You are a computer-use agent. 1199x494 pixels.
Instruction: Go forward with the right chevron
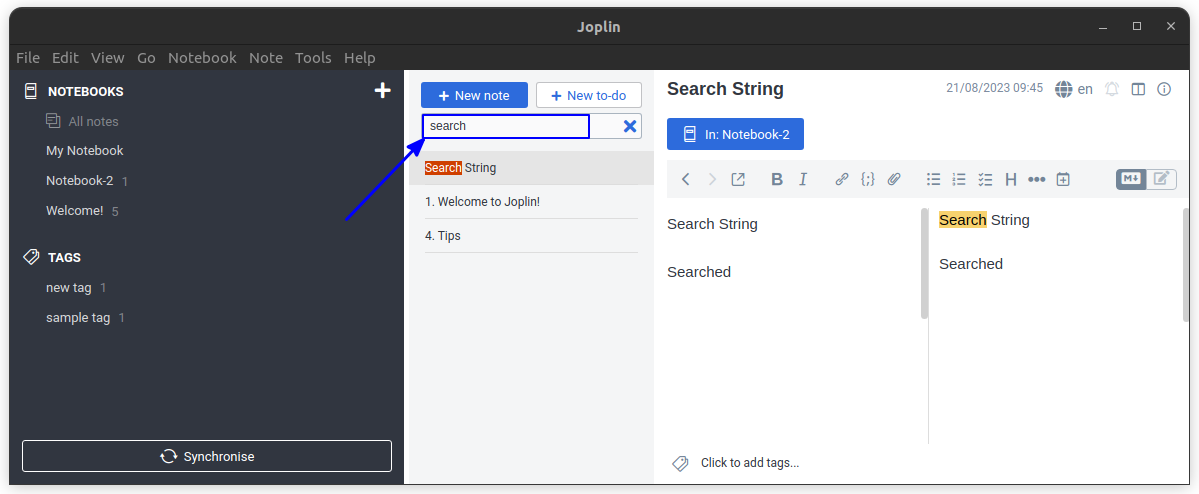[x=712, y=179]
